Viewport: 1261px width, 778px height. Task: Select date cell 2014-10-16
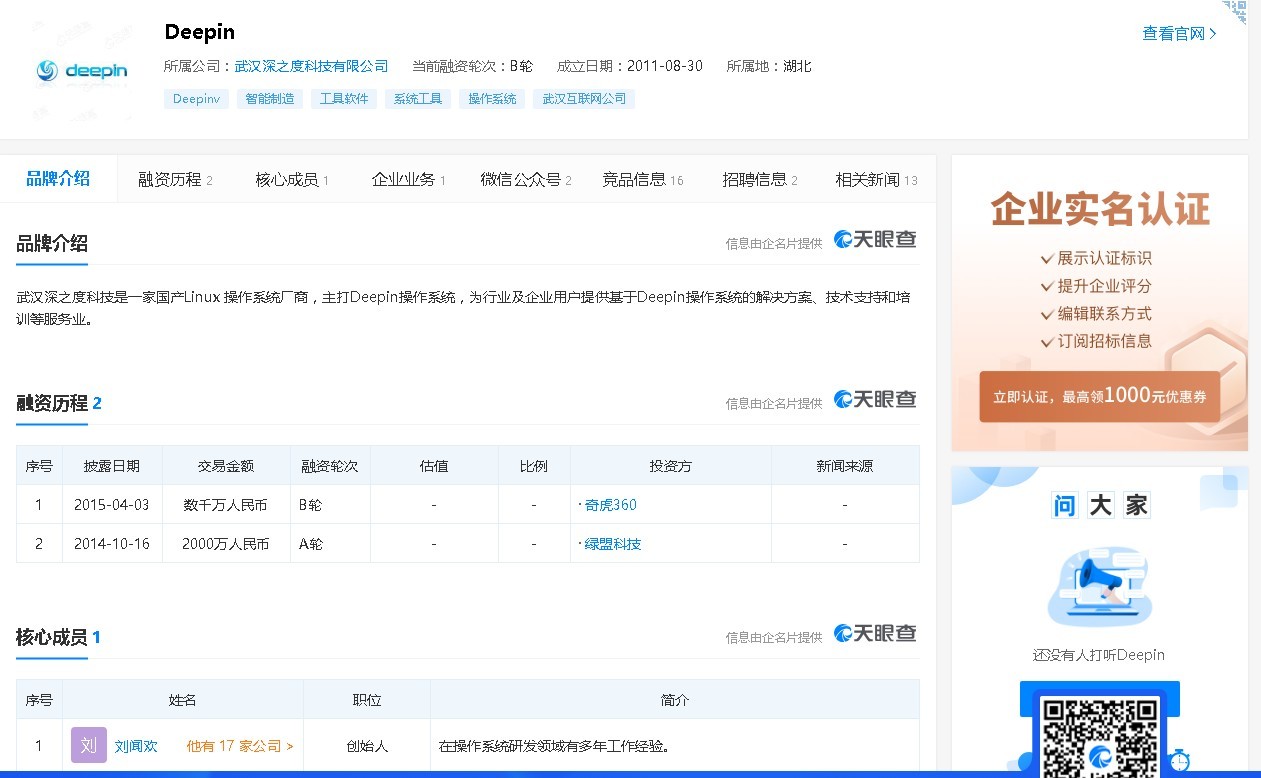(x=112, y=544)
